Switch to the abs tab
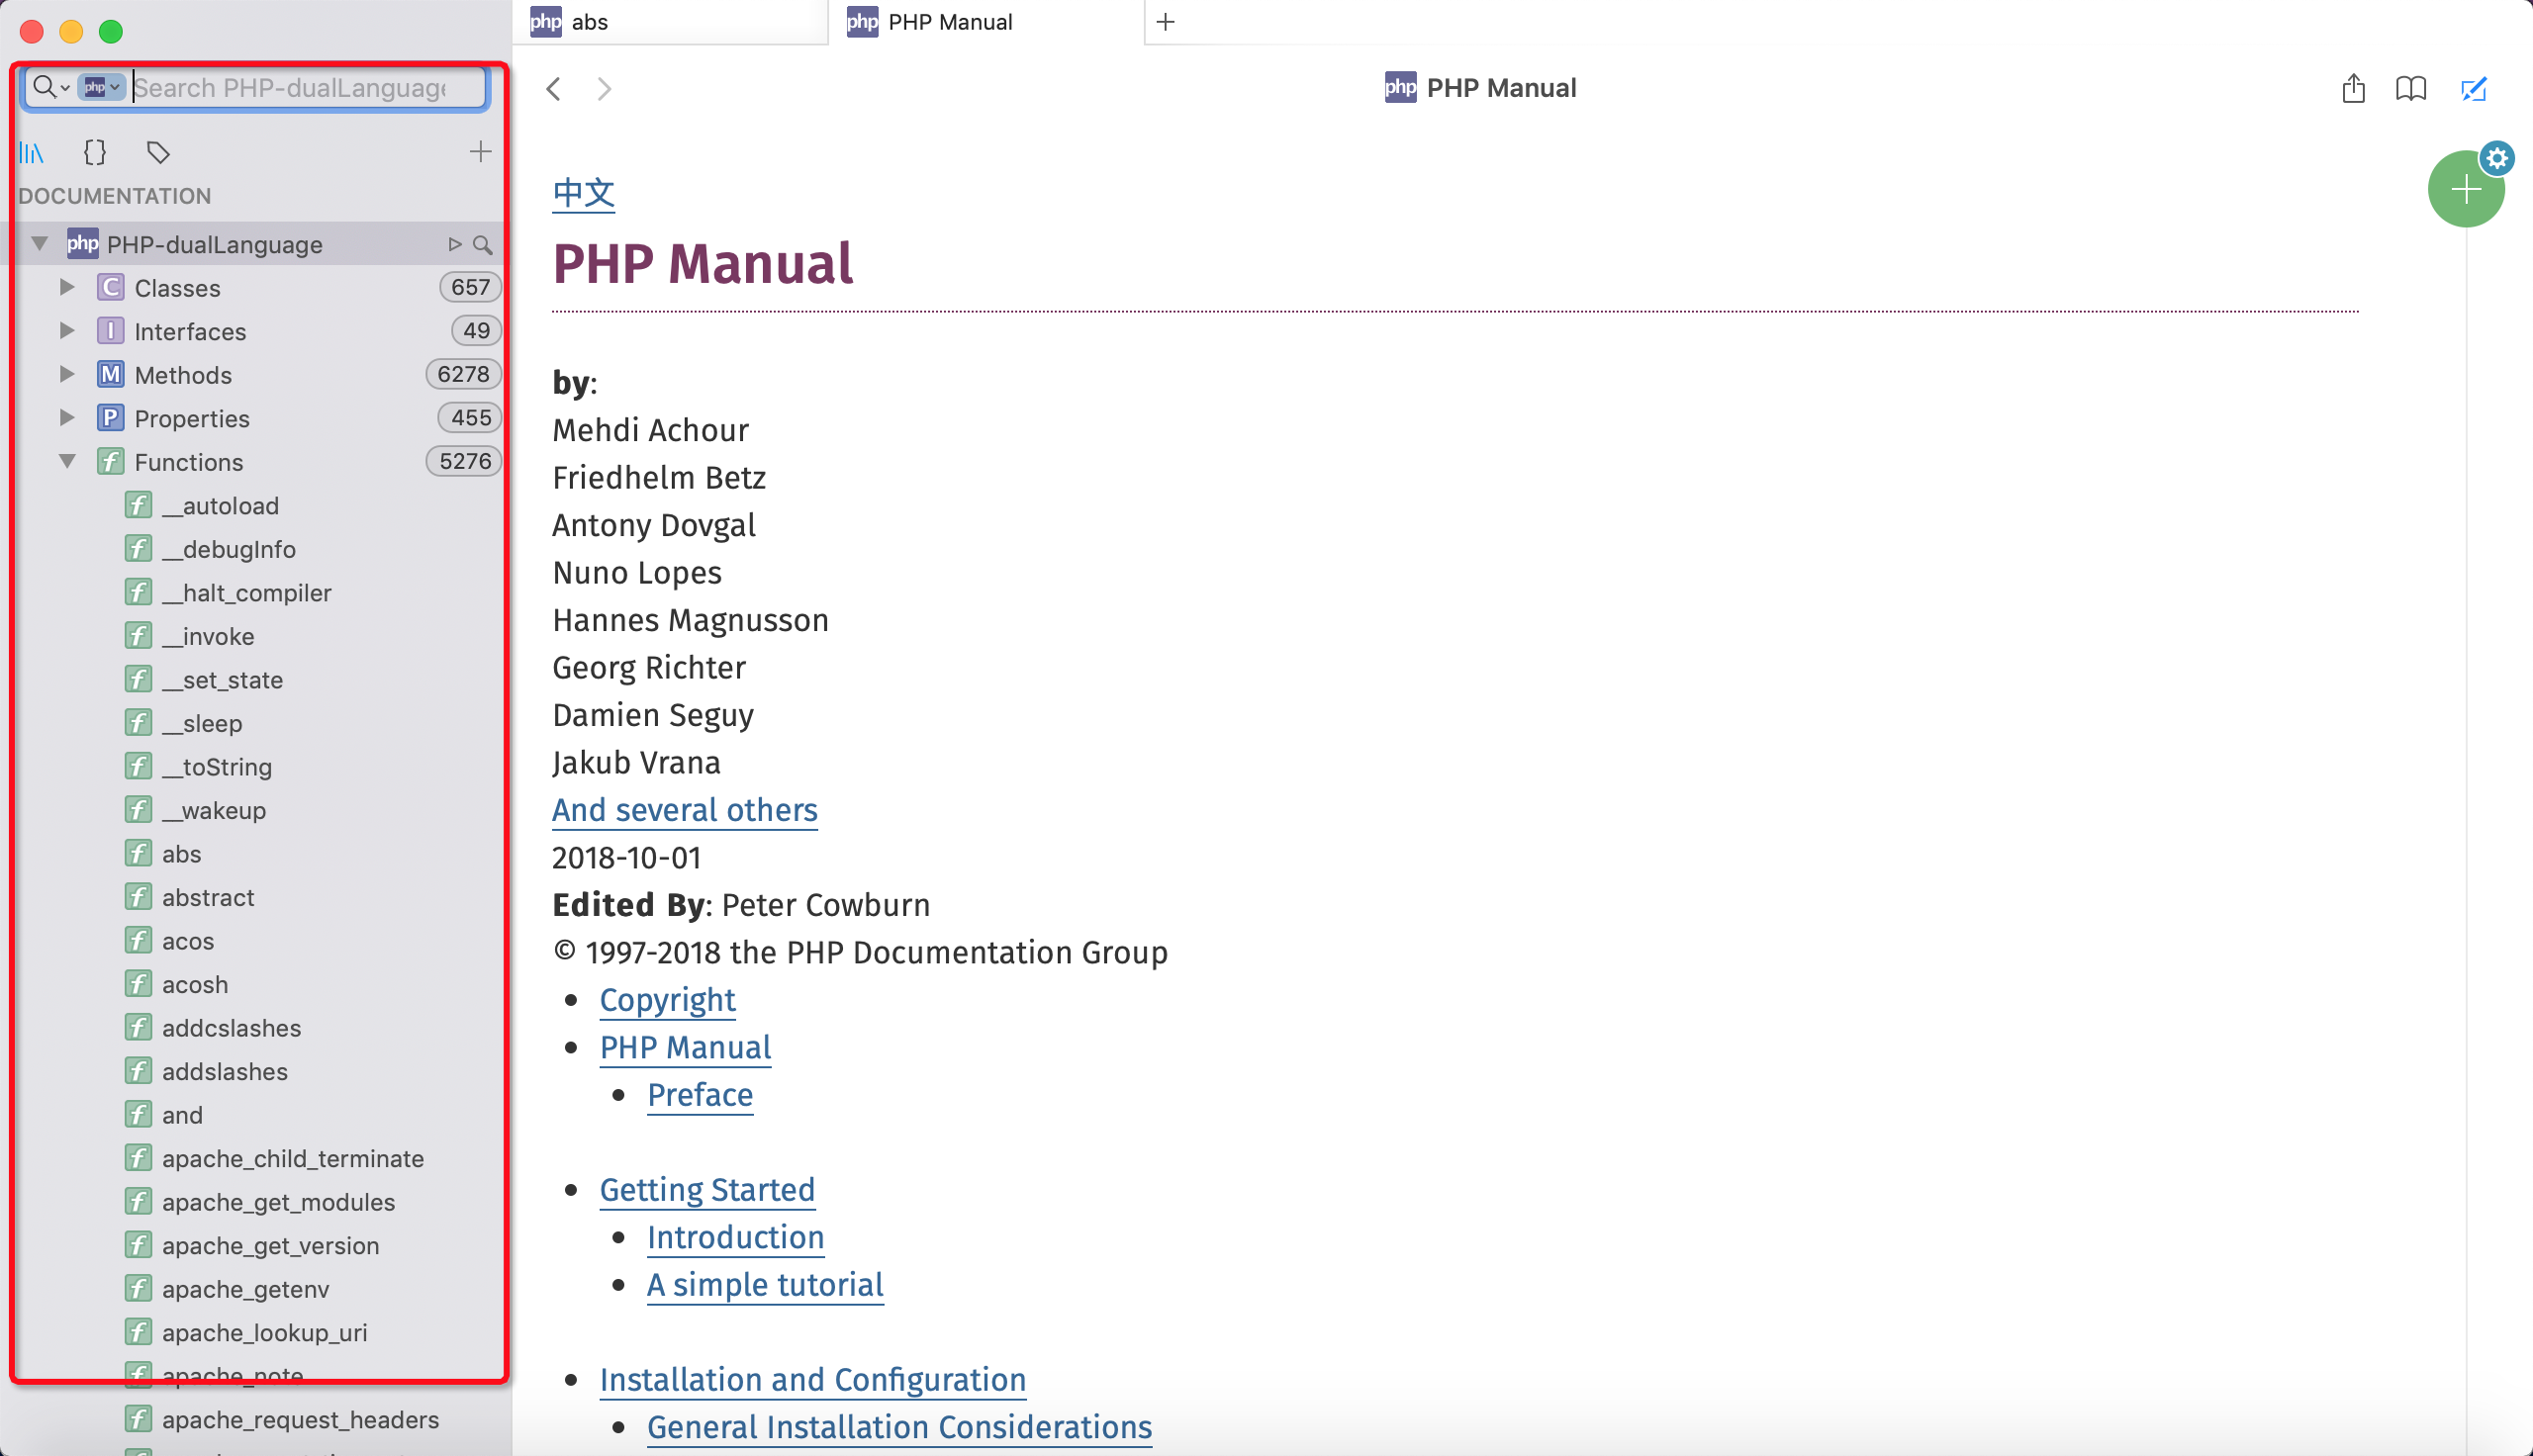This screenshot has width=2533, height=1456. pyautogui.click(x=668, y=22)
